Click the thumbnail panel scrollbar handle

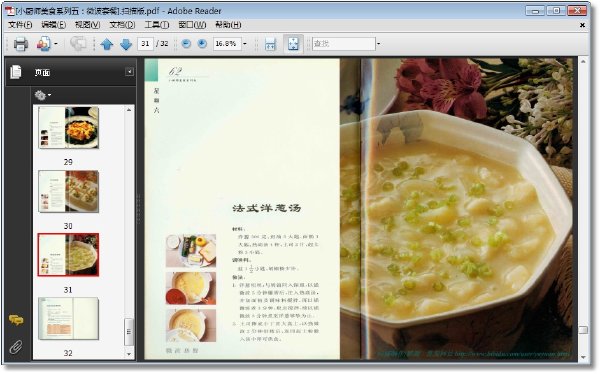coord(129,332)
